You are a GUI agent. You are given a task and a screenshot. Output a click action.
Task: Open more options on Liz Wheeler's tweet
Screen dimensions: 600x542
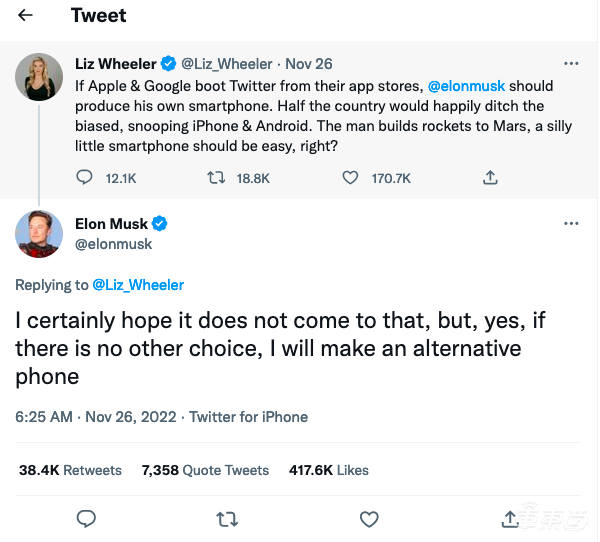pyautogui.click(x=571, y=63)
